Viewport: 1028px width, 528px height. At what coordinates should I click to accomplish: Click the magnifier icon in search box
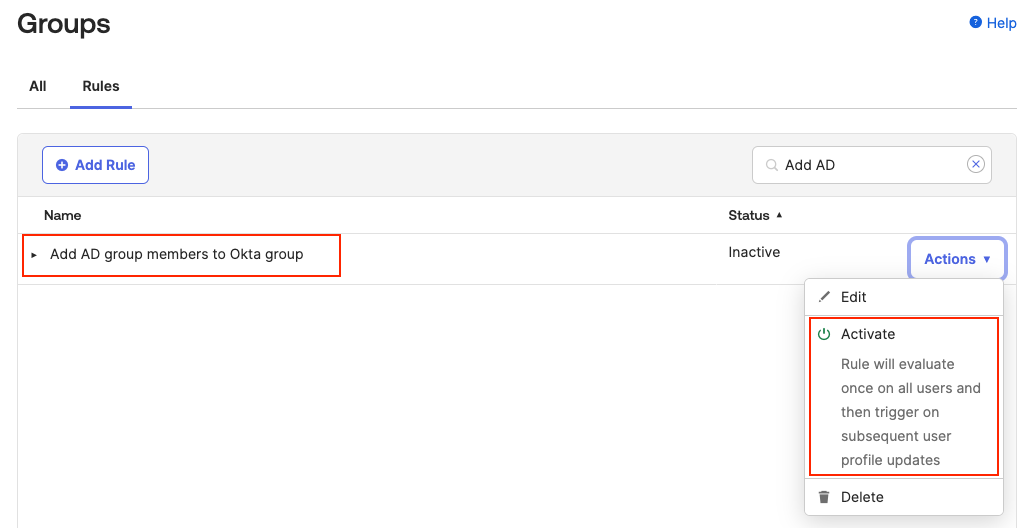(771, 165)
